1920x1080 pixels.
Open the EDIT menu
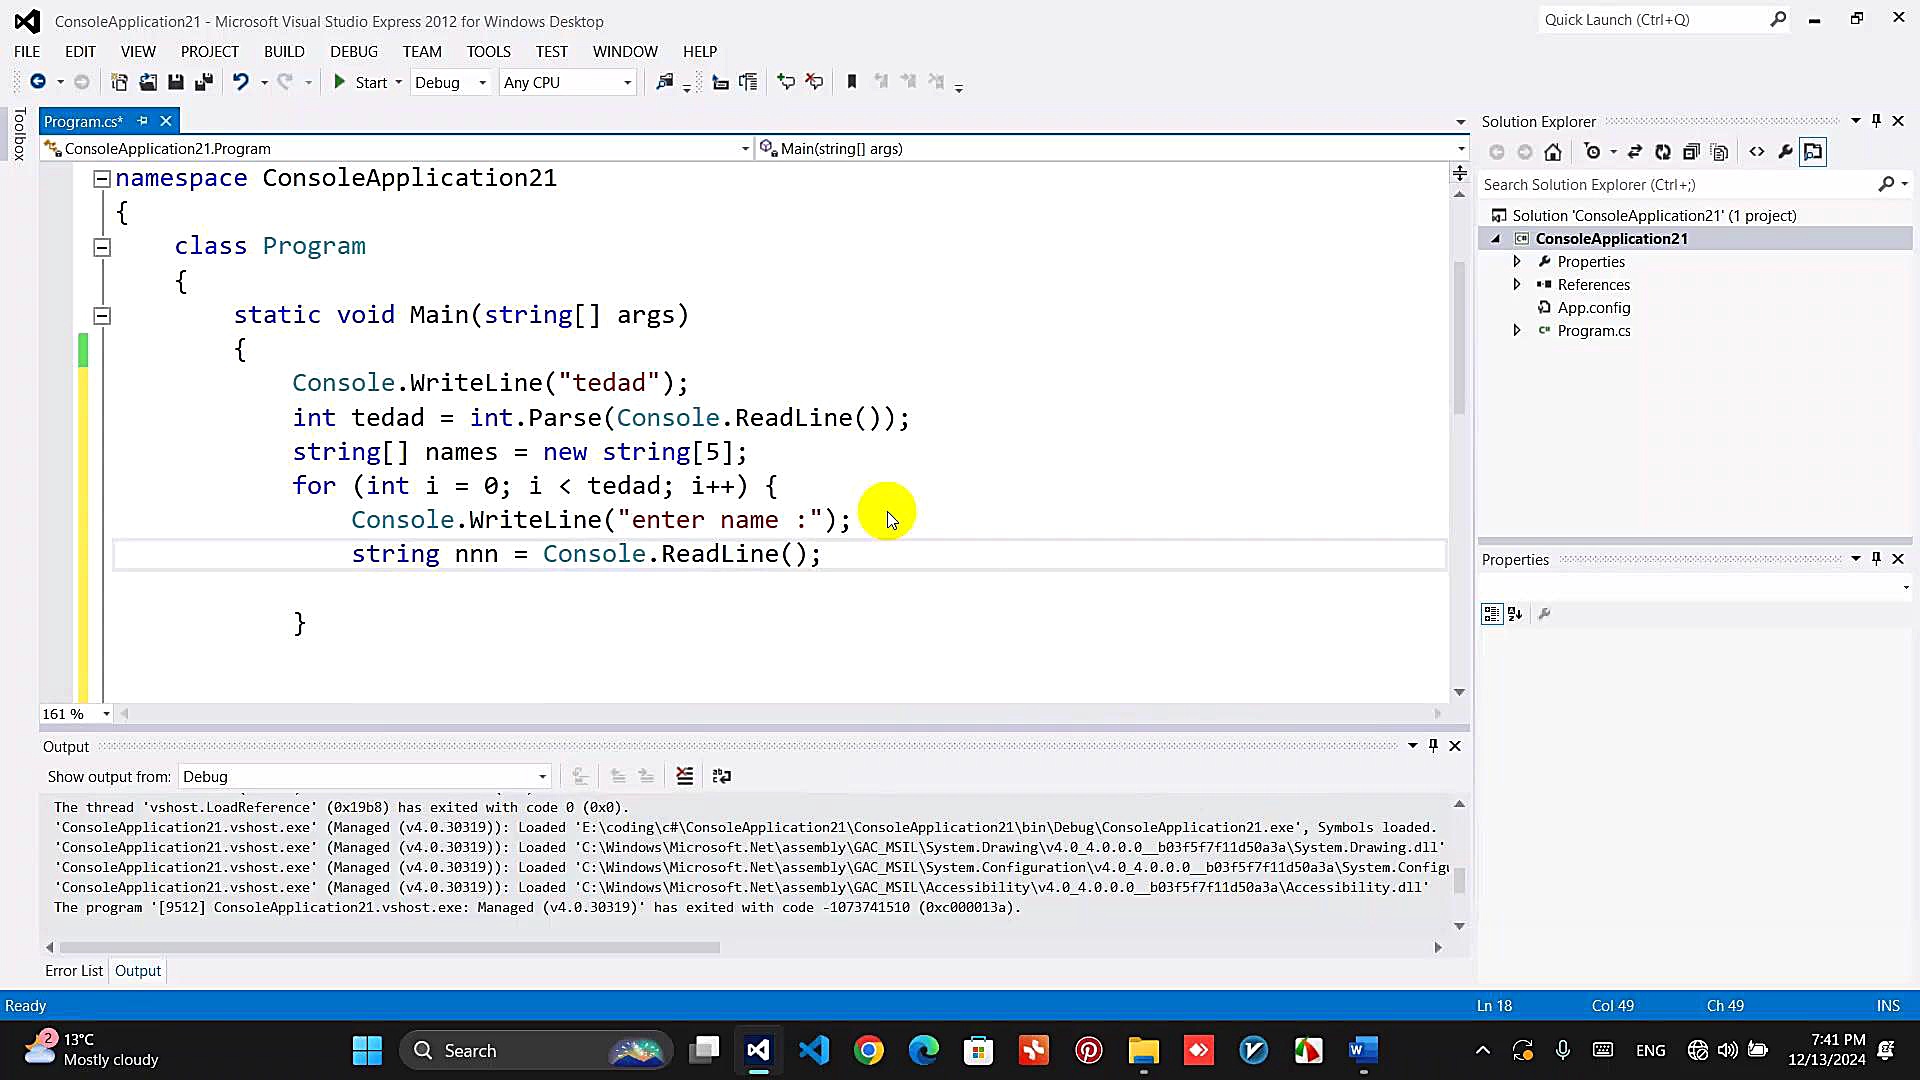(x=80, y=51)
